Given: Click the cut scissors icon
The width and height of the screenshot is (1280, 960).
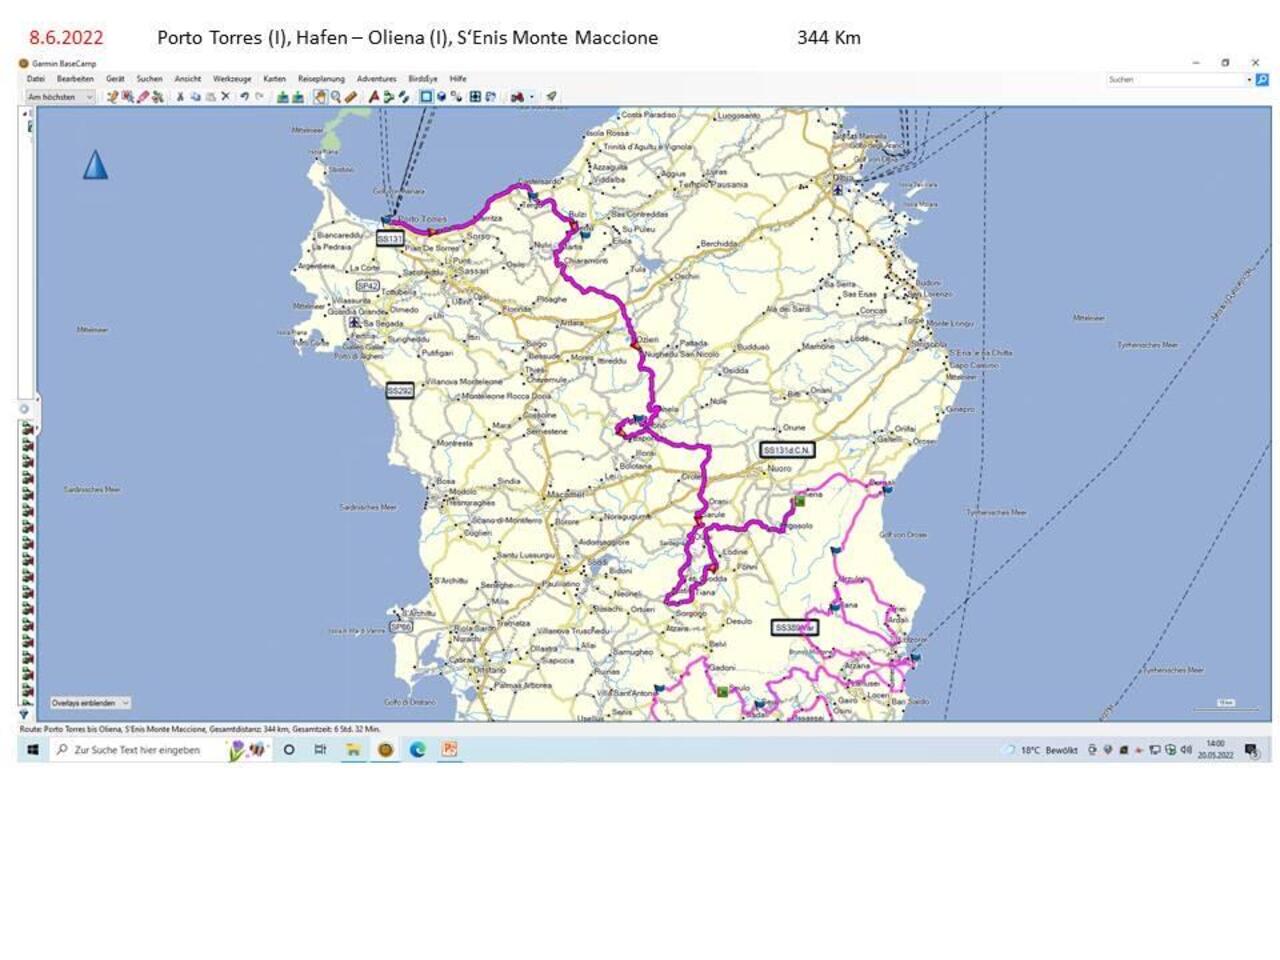Looking at the screenshot, I should (x=180, y=97).
